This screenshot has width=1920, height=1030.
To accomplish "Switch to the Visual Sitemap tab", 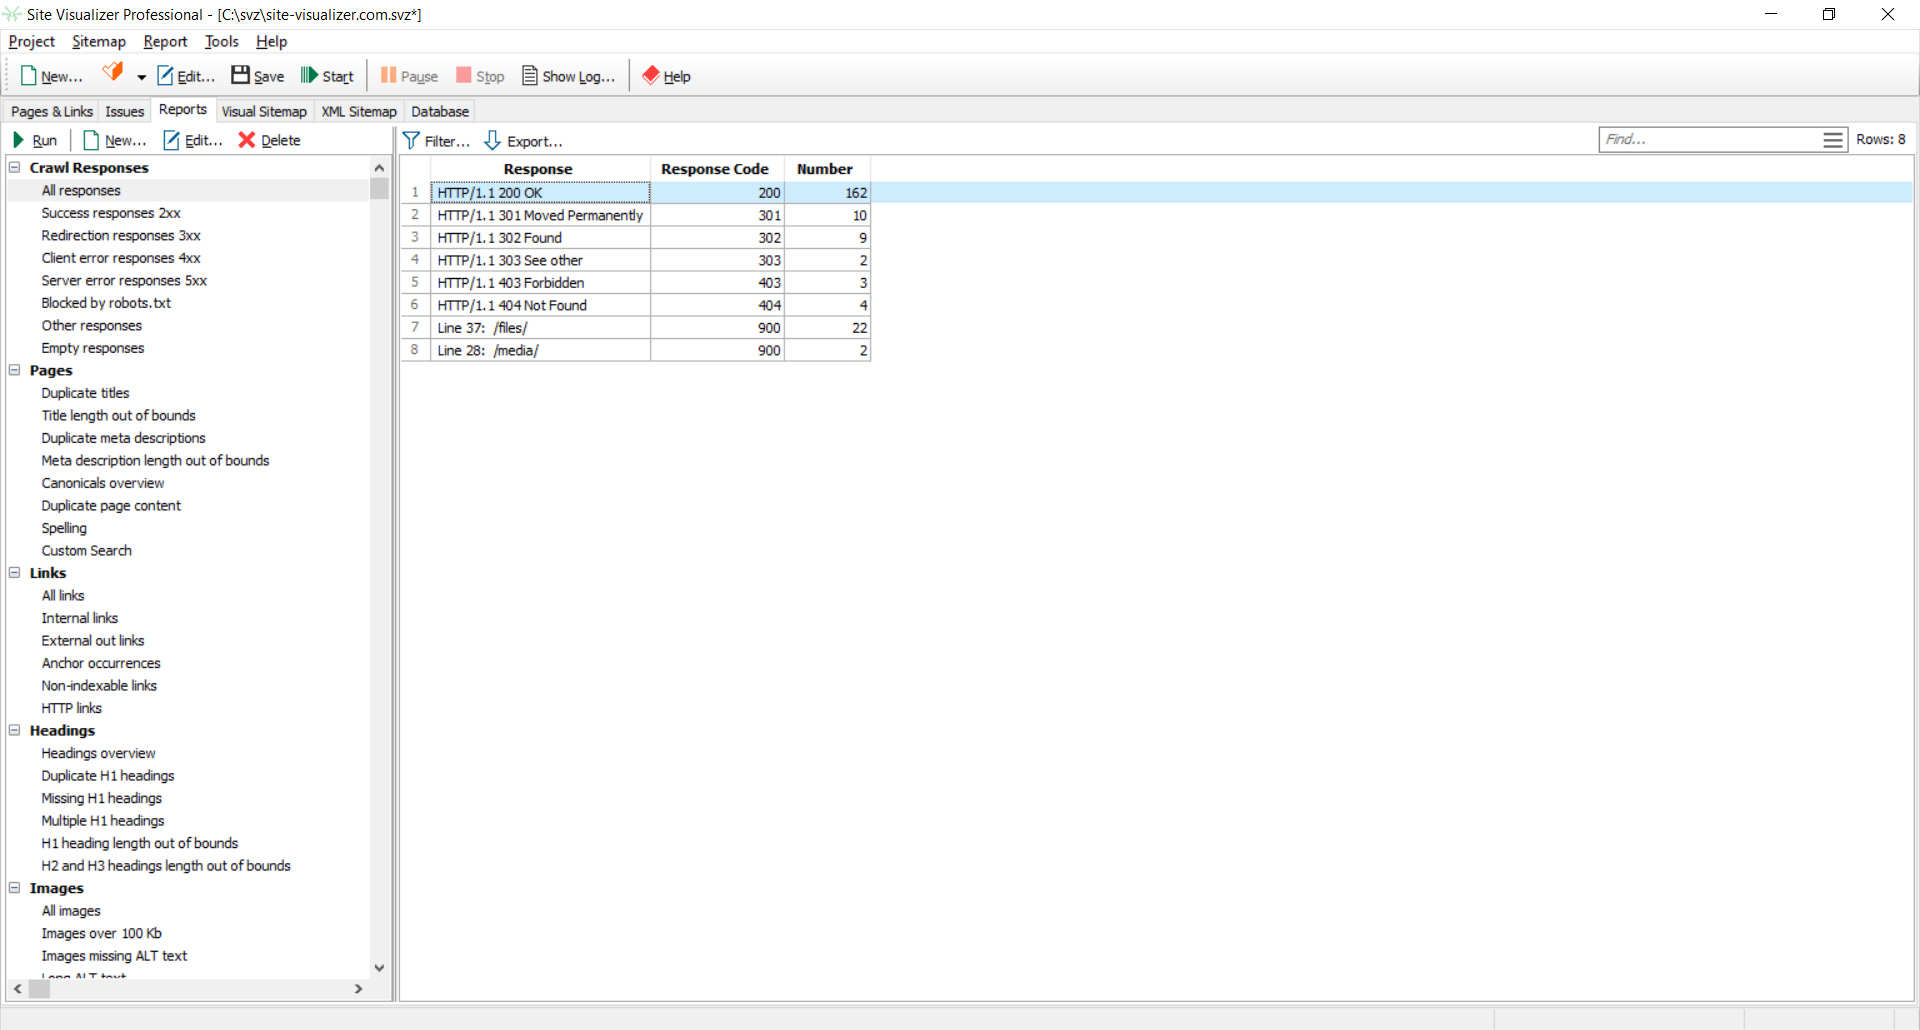I will (x=264, y=111).
